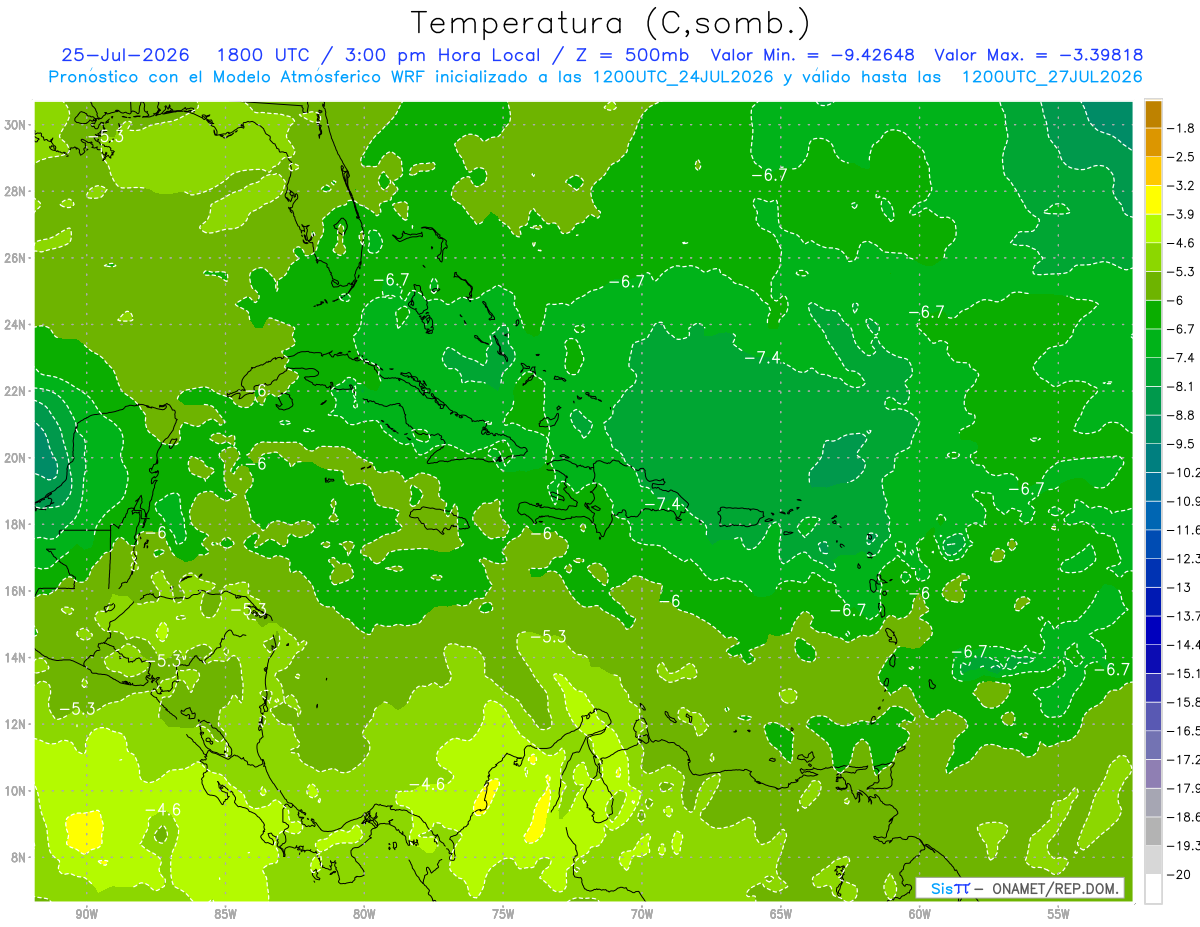This screenshot has width=1200, height=927.
Task: Click the "Z = 500mb" level label
Action: (x=634, y=55)
